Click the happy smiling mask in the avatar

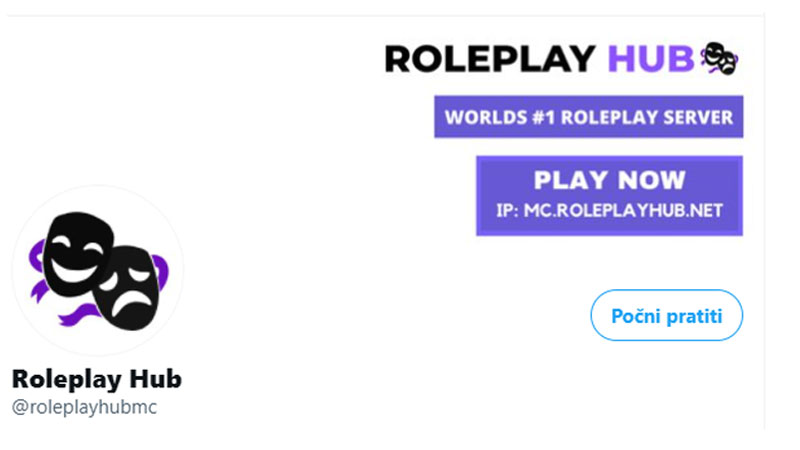(77, 254)
